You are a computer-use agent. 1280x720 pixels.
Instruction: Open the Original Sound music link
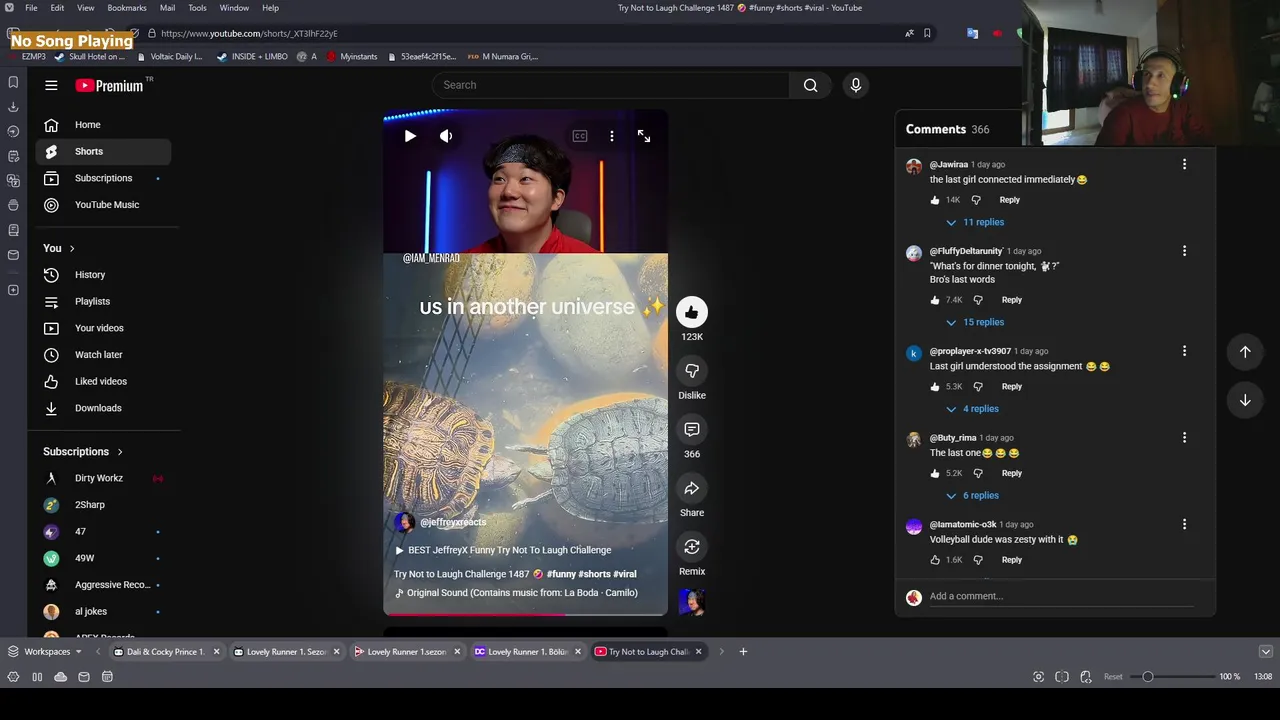(x=516, y=593)
